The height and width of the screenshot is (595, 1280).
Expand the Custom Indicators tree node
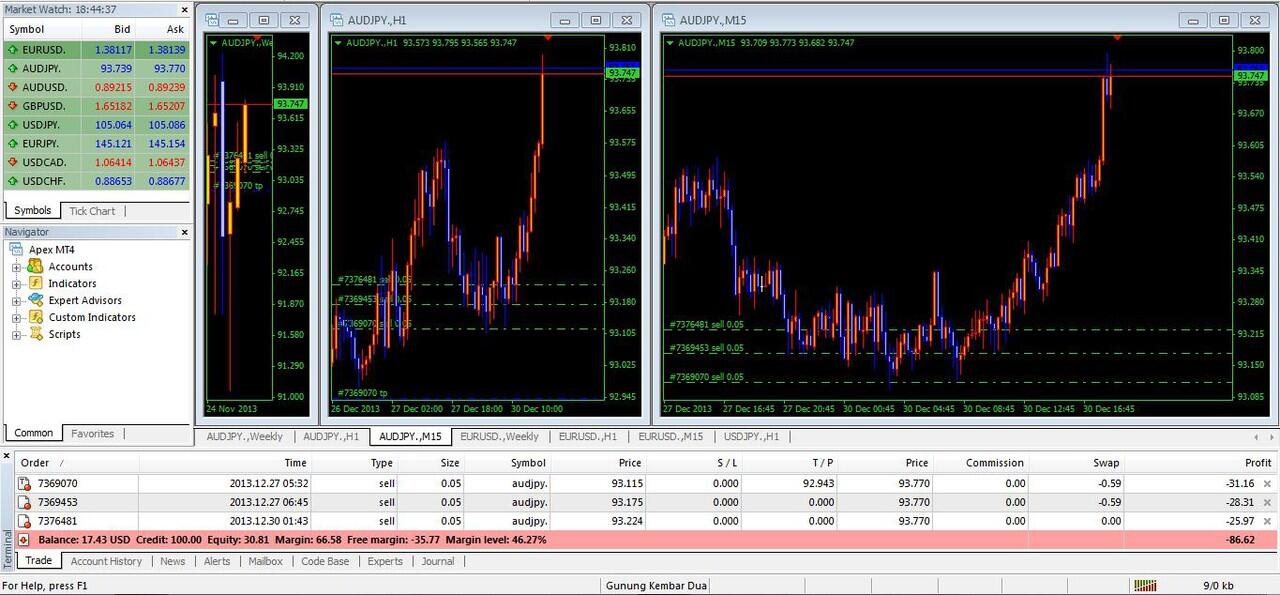[16, 318]
